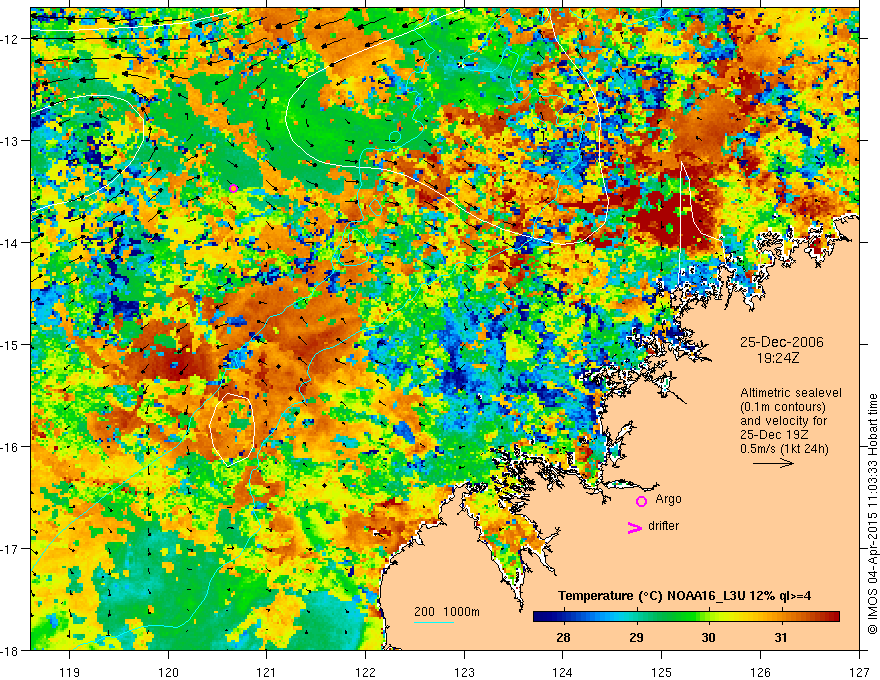Click the '200 1000m' depth contour label
880x680 pixels.
(x=447, y=612)
